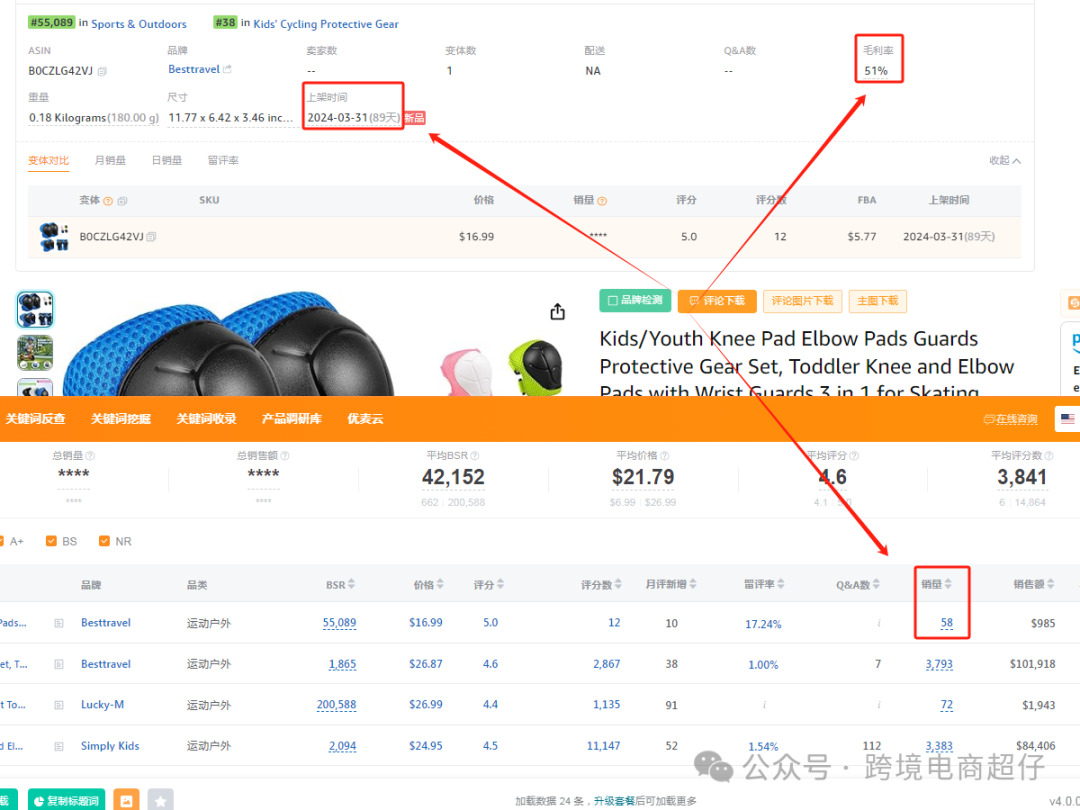
Task: Click the detail icon in Lucky-M row
Action: 59,705
